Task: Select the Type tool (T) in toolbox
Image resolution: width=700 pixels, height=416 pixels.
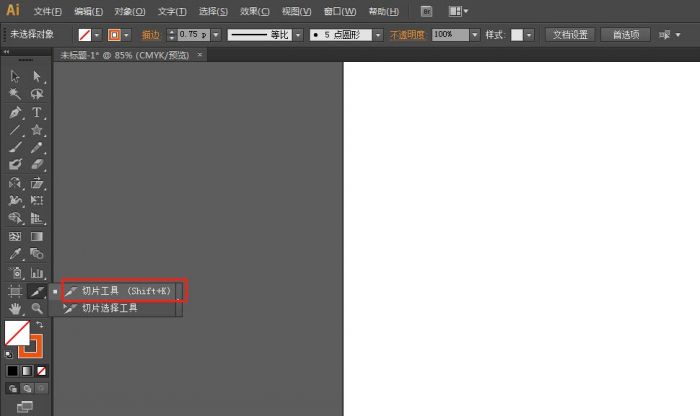Action: (x=37, y=112)
